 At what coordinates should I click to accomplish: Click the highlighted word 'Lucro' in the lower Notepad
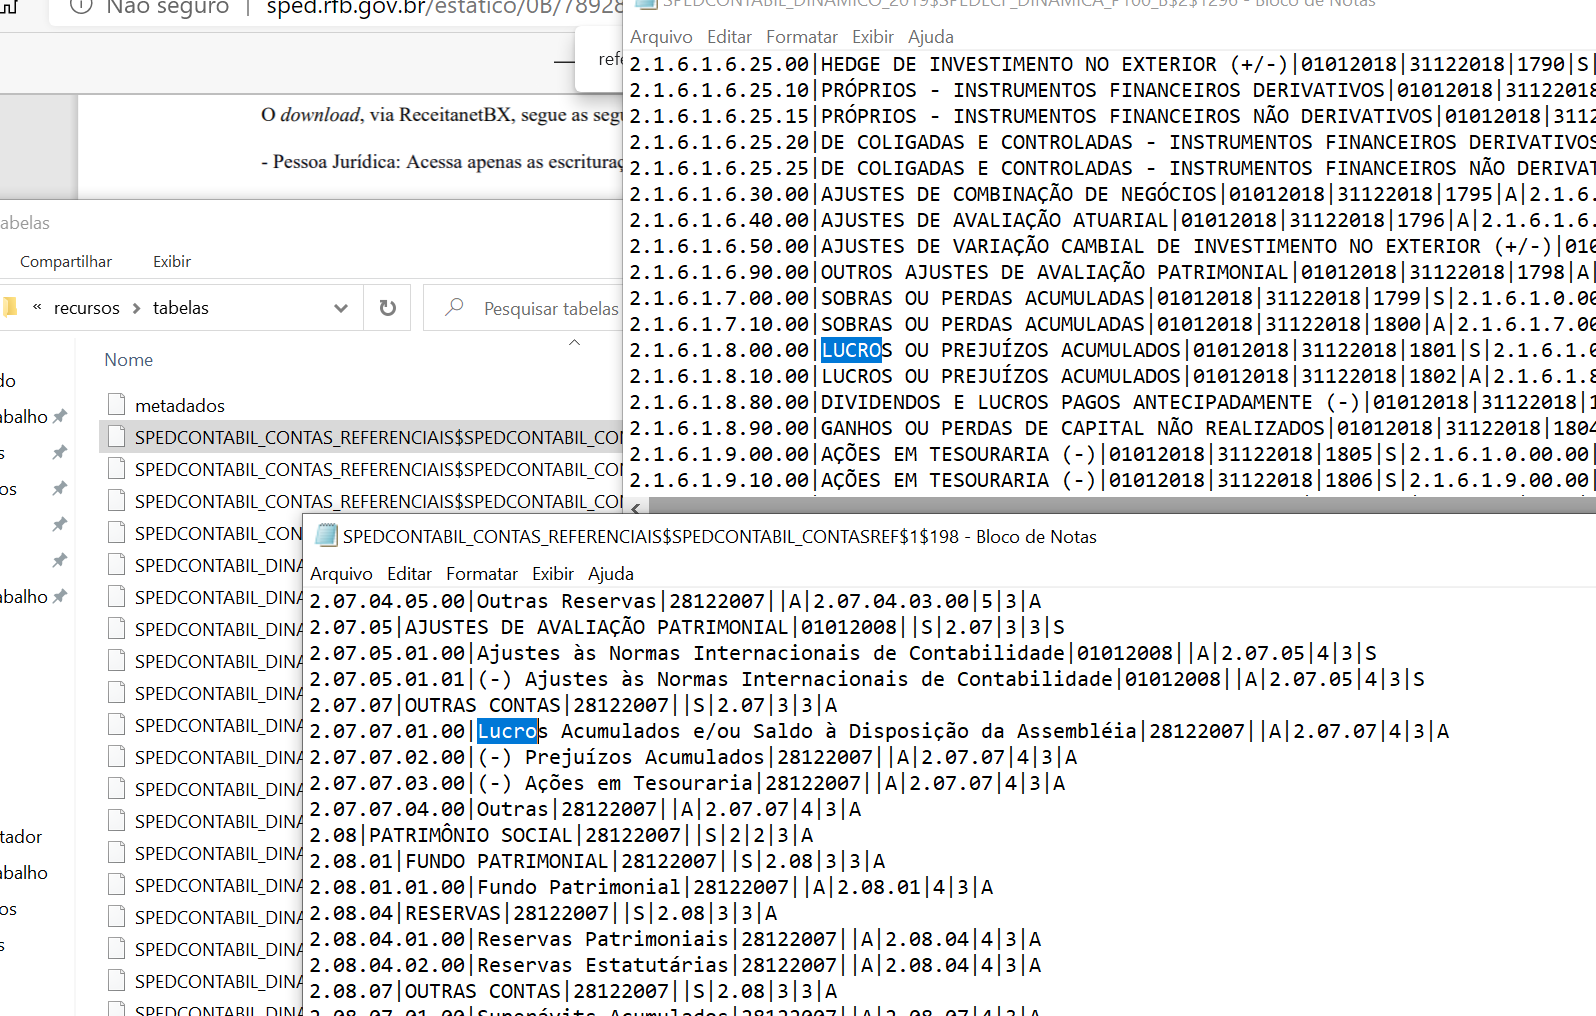[507, 731]
